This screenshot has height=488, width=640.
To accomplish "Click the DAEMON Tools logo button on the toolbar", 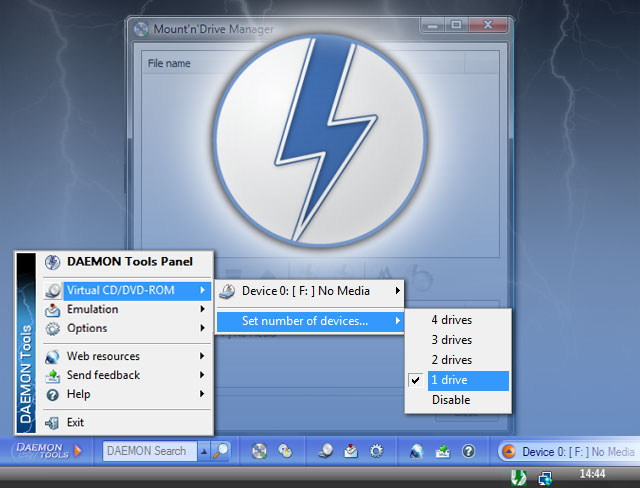I will (48, 451).
